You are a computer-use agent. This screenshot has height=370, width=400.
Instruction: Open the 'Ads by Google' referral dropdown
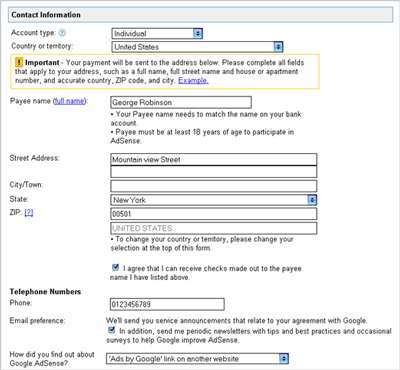coord(197,359)
